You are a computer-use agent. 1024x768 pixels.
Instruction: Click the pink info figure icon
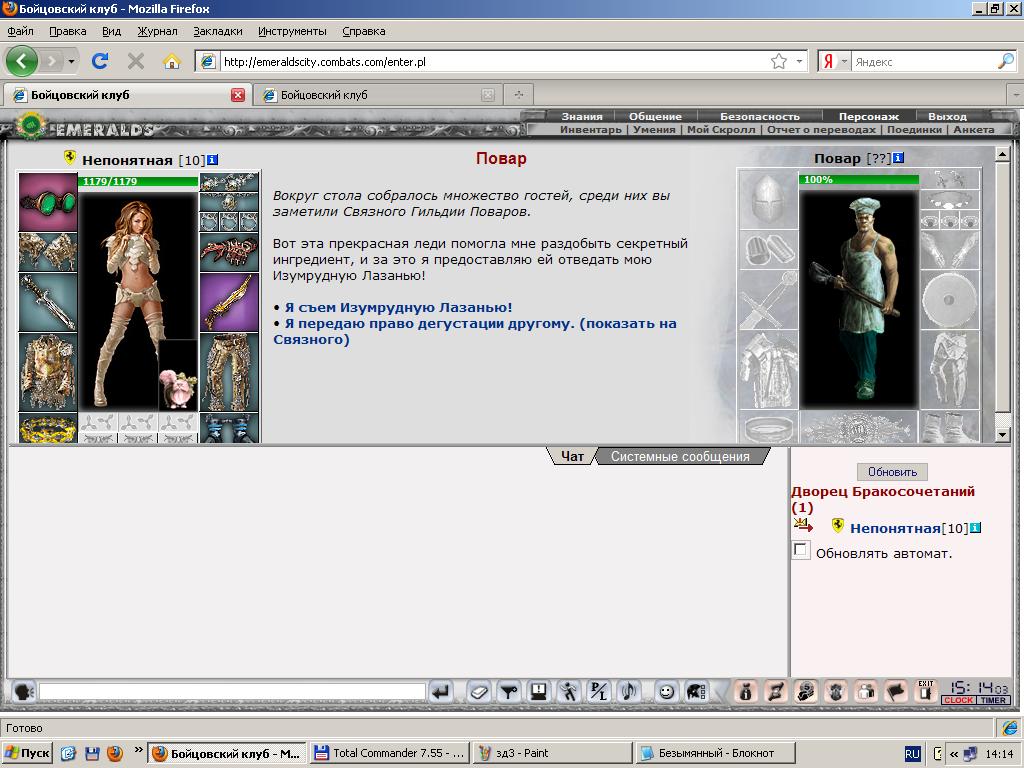(745, 691)
